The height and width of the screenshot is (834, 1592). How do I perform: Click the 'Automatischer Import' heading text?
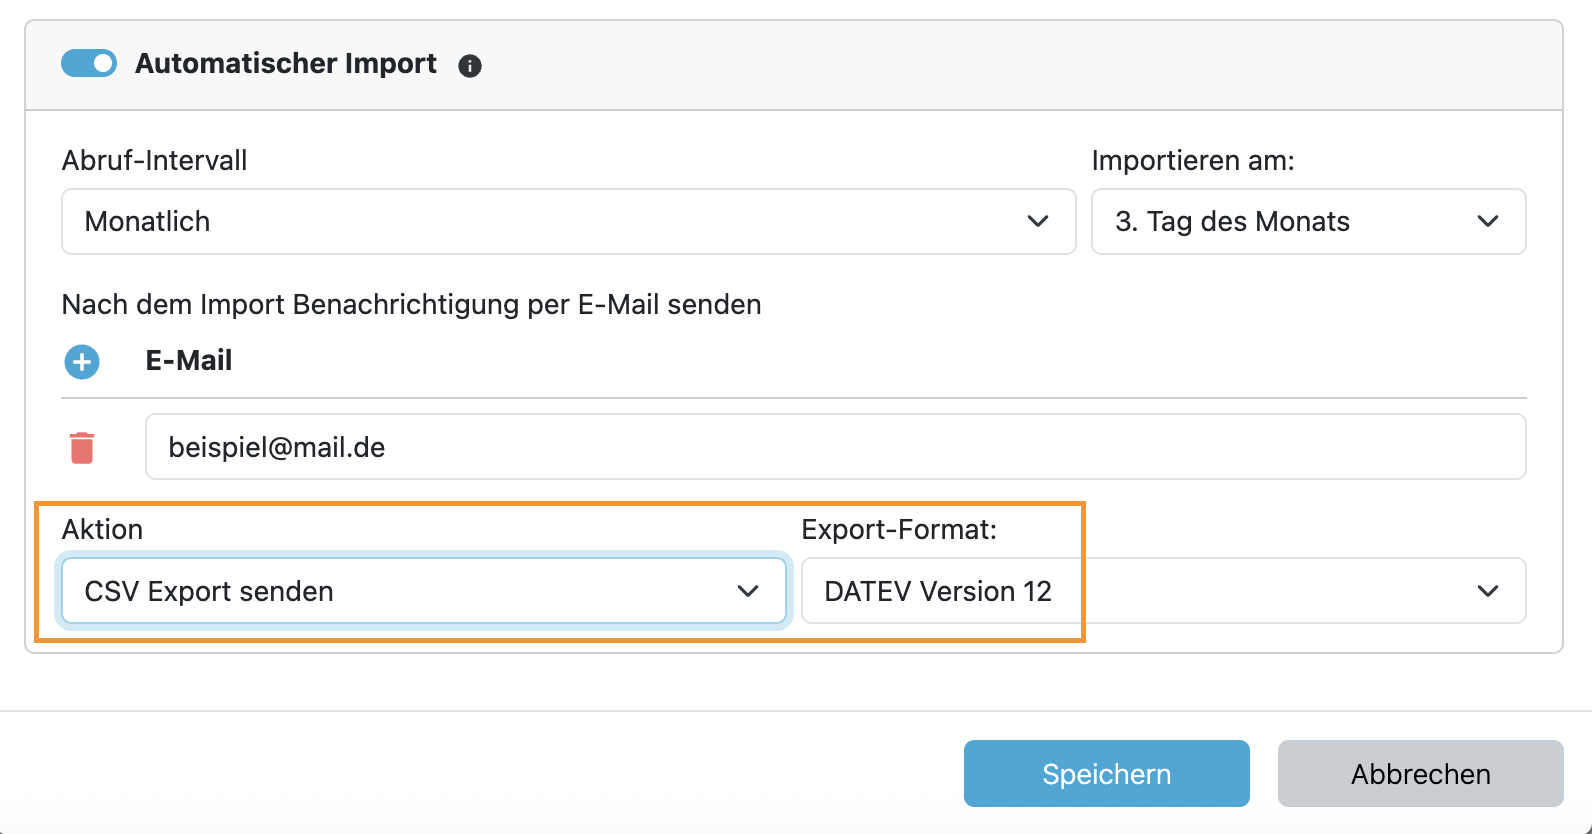[286, 64]
